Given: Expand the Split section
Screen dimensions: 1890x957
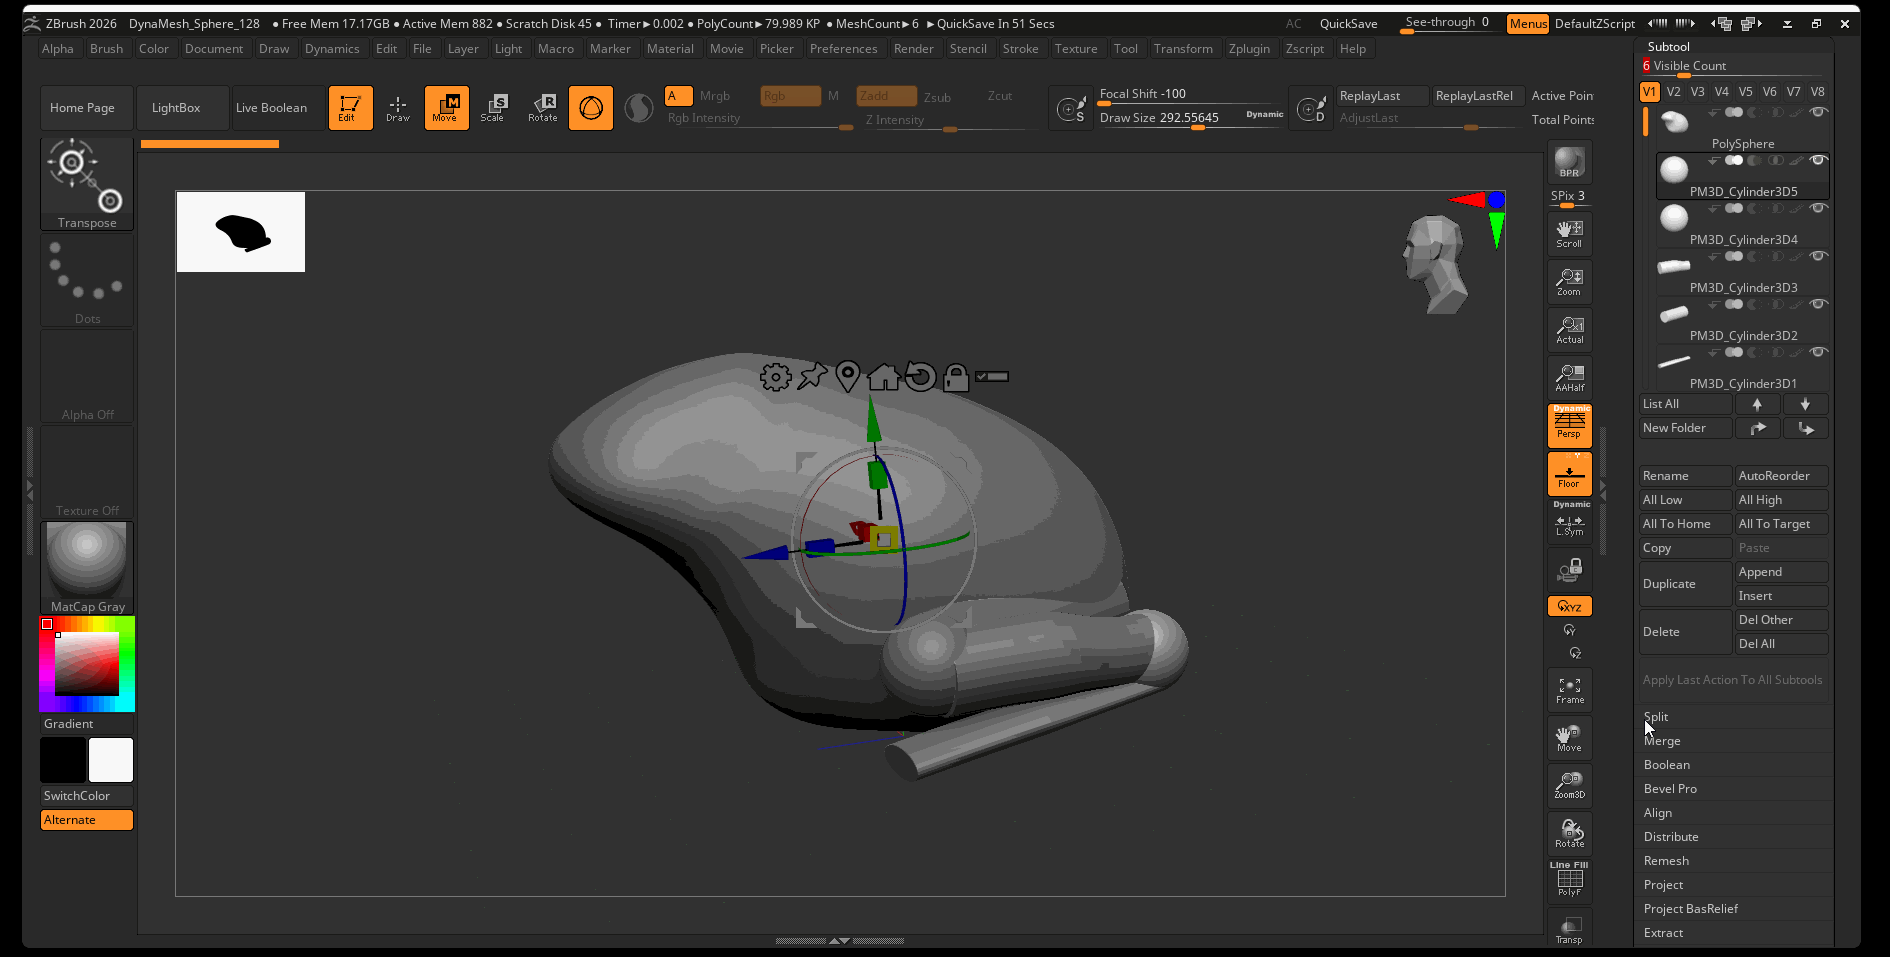Looking at the screenshot, I should pyautogui.click(x=1656, y=717).
